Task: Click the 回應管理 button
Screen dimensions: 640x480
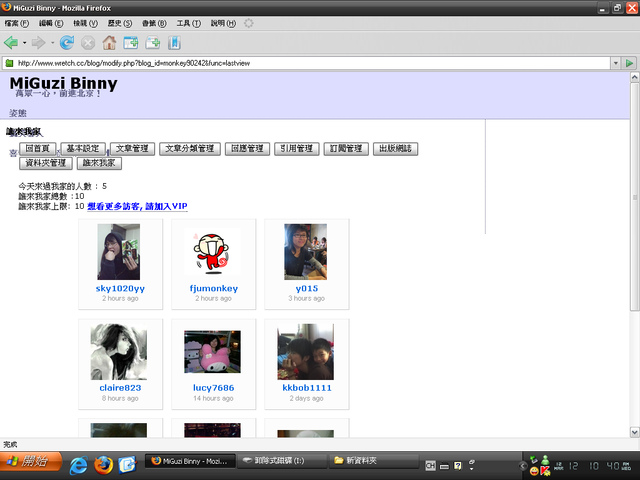Action: (247, 149)
